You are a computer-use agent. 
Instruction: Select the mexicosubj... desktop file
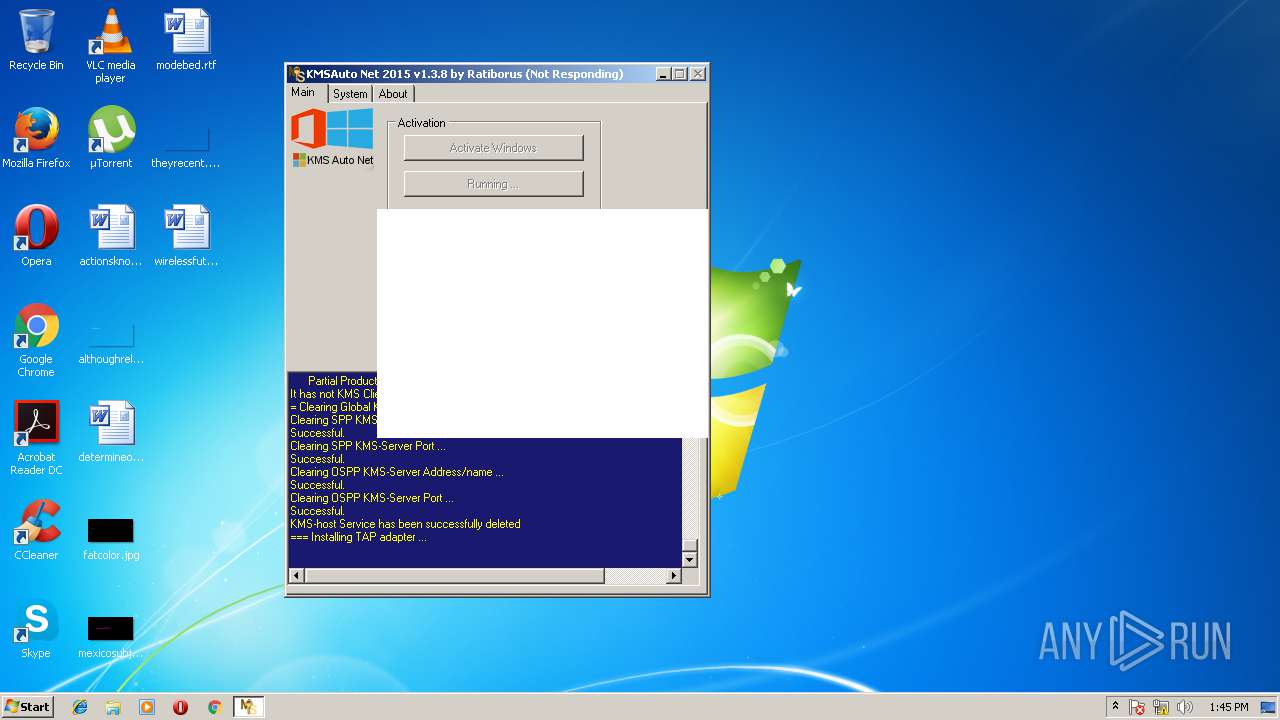(x=110, y=636)
